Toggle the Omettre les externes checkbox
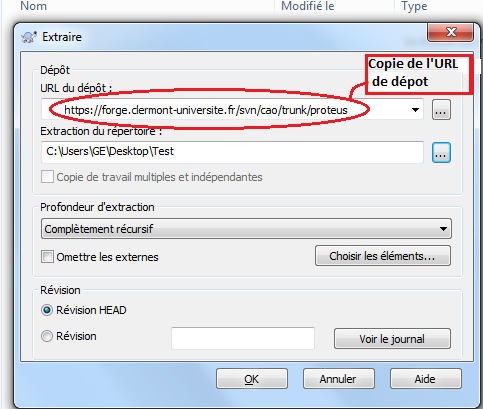 click(x=47, y=257)
